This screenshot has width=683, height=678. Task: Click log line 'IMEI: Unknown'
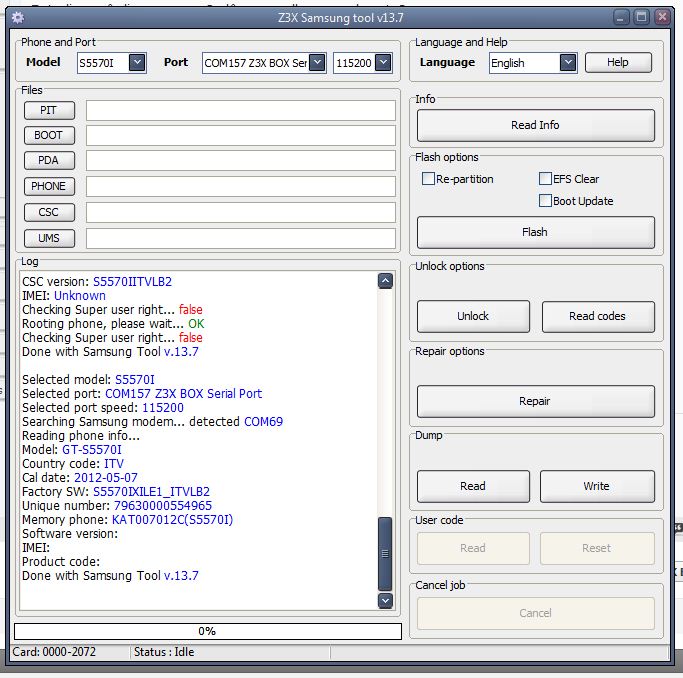(x=64, y=296)
